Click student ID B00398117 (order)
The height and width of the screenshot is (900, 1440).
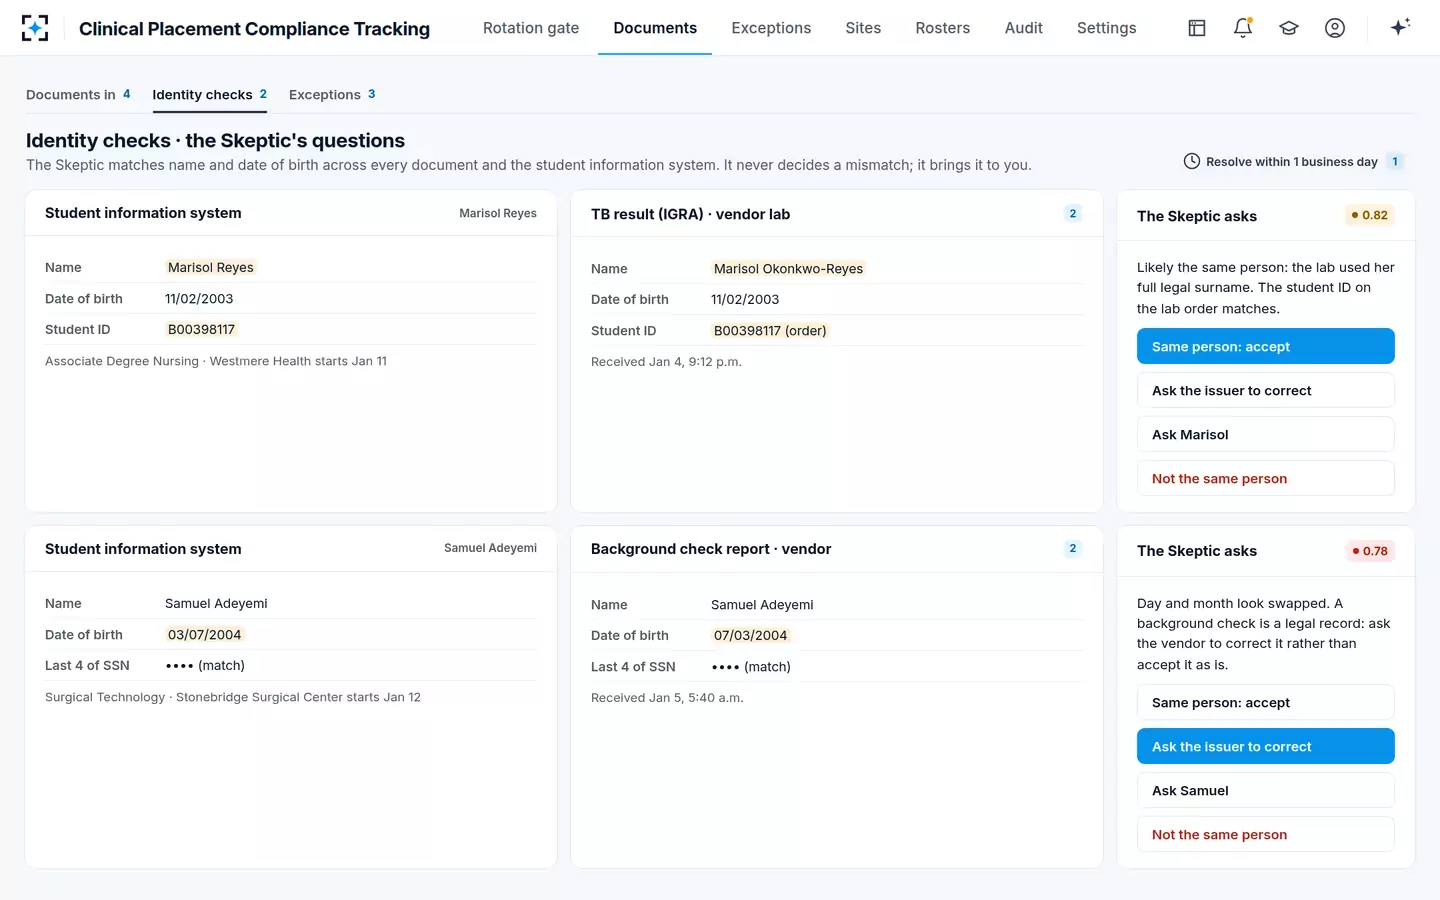[770, 330]
